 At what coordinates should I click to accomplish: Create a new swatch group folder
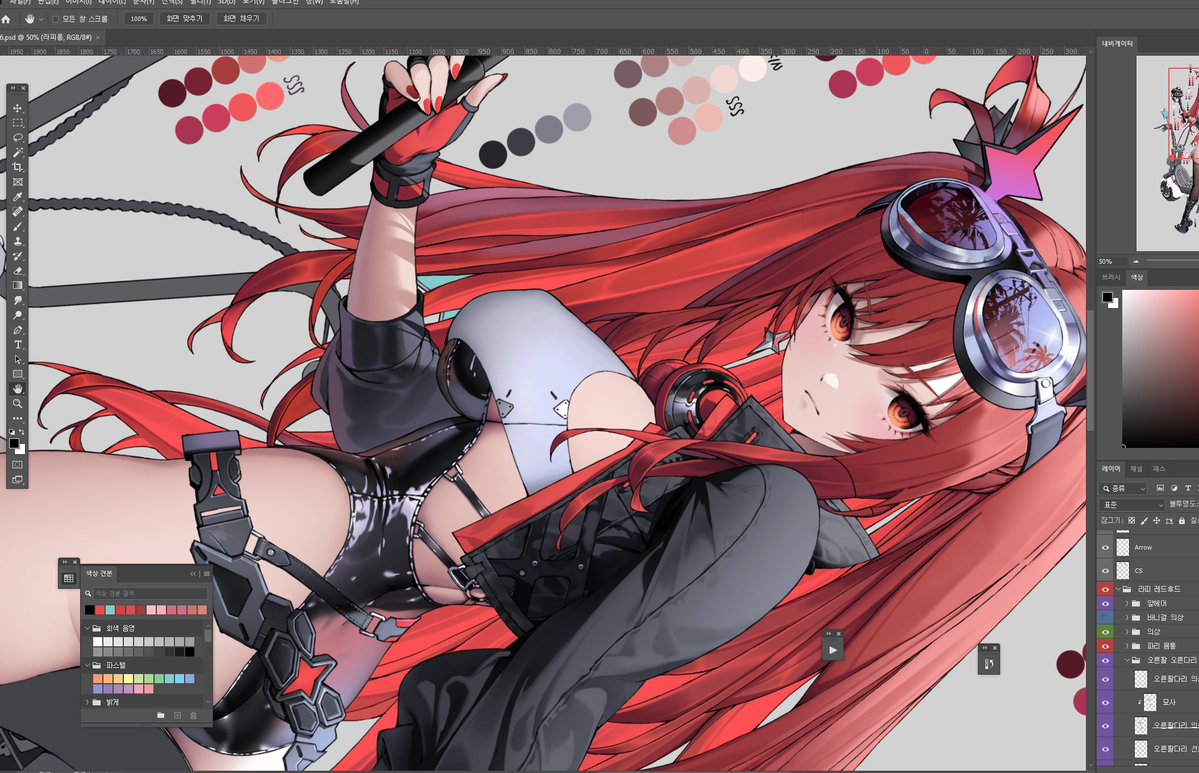coord(161,715)
